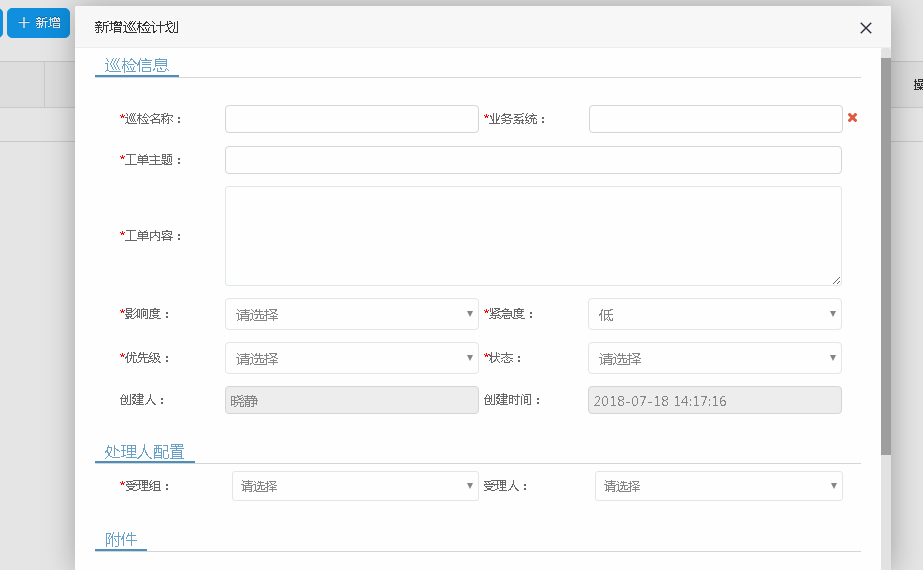
Task: Select the 巡检信息 section heading
Action: coord(137,66)
